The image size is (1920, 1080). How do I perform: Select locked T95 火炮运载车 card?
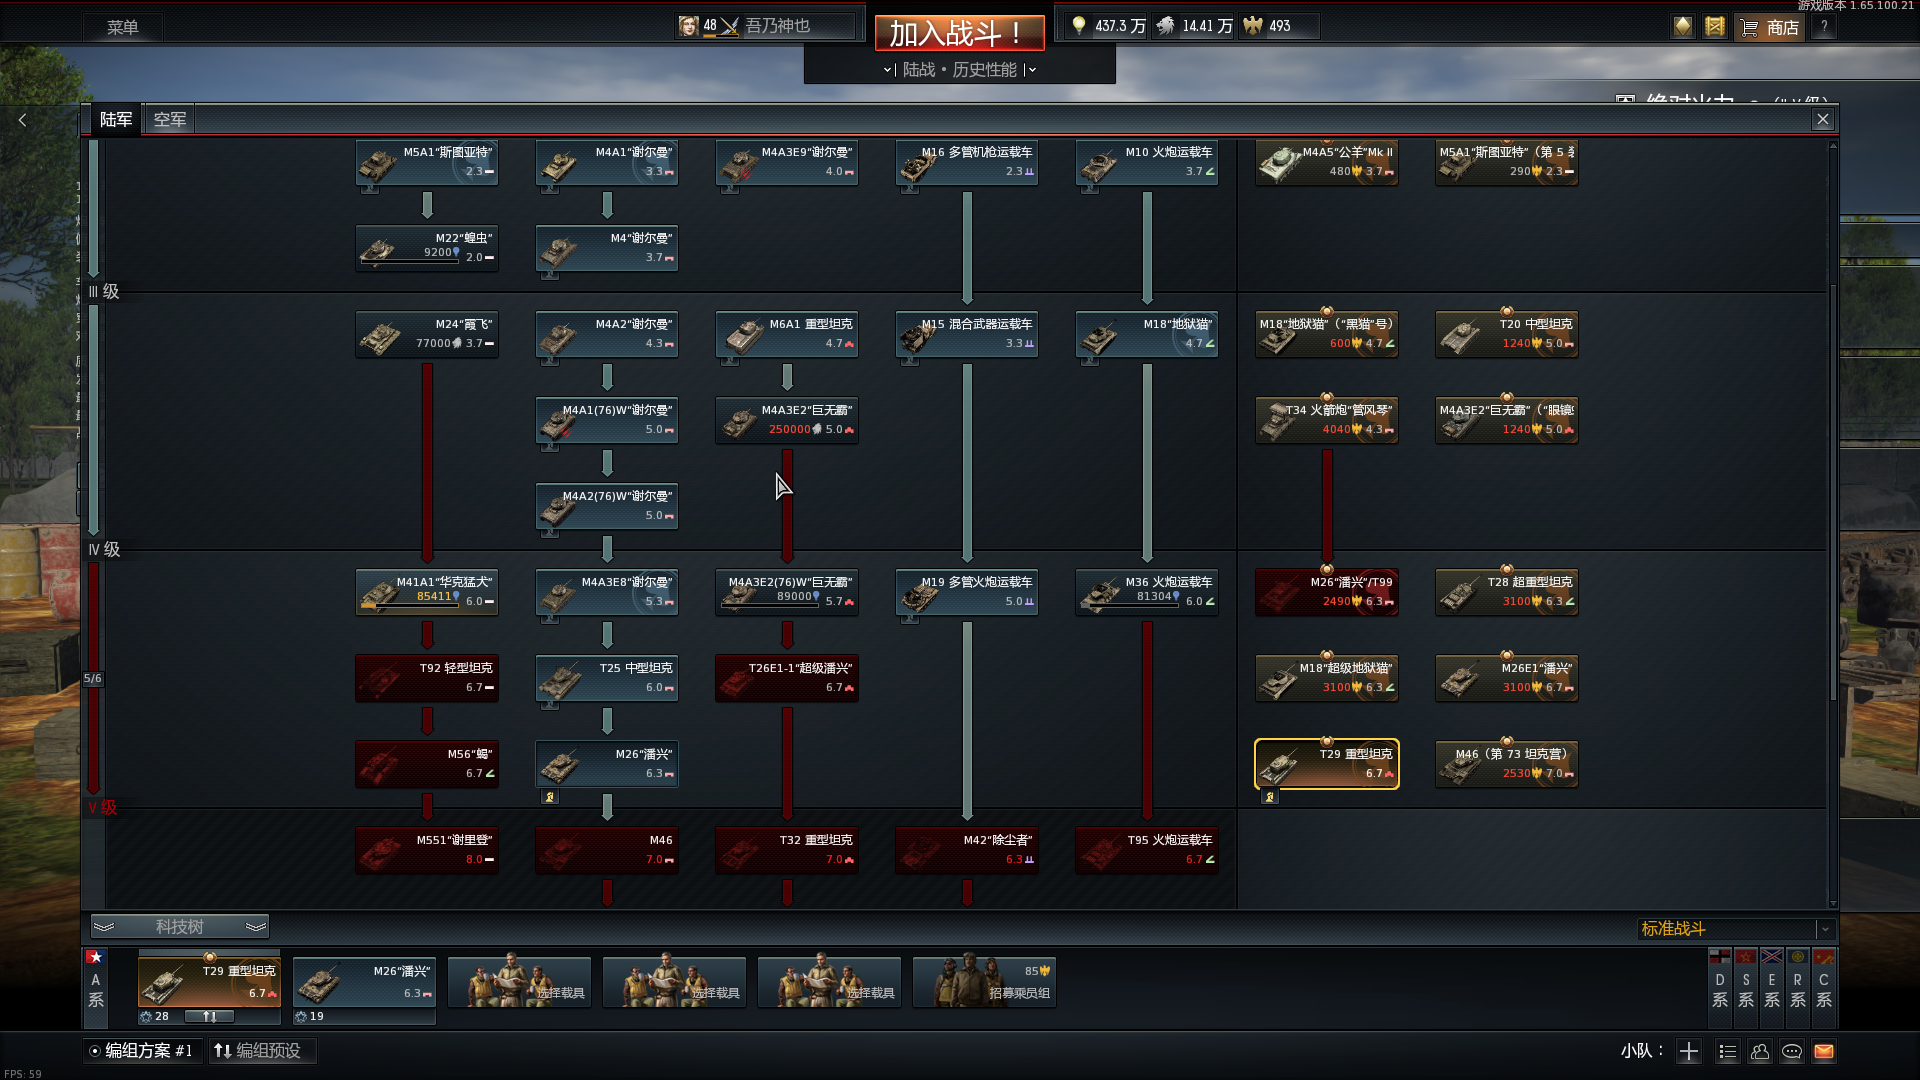pyautogui.click(x=1147, y=850)
